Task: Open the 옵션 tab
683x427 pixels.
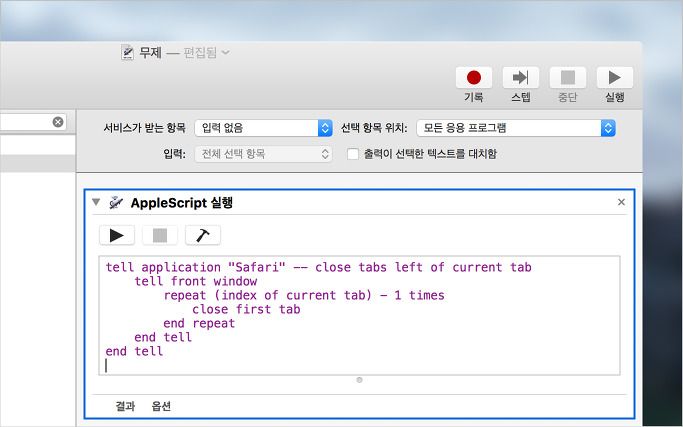Action: (161, 406)
